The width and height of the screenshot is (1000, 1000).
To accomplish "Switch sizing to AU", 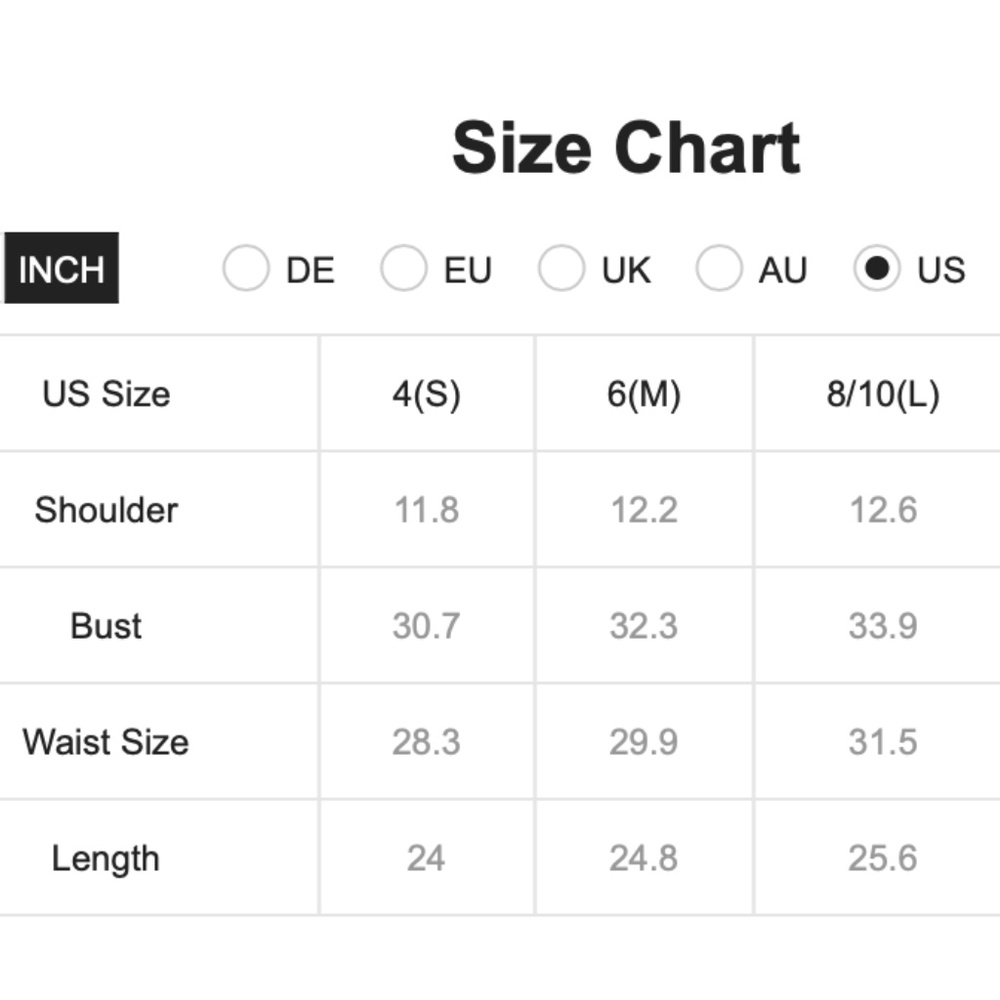I will pyautogui.click(x=719, y=268).
